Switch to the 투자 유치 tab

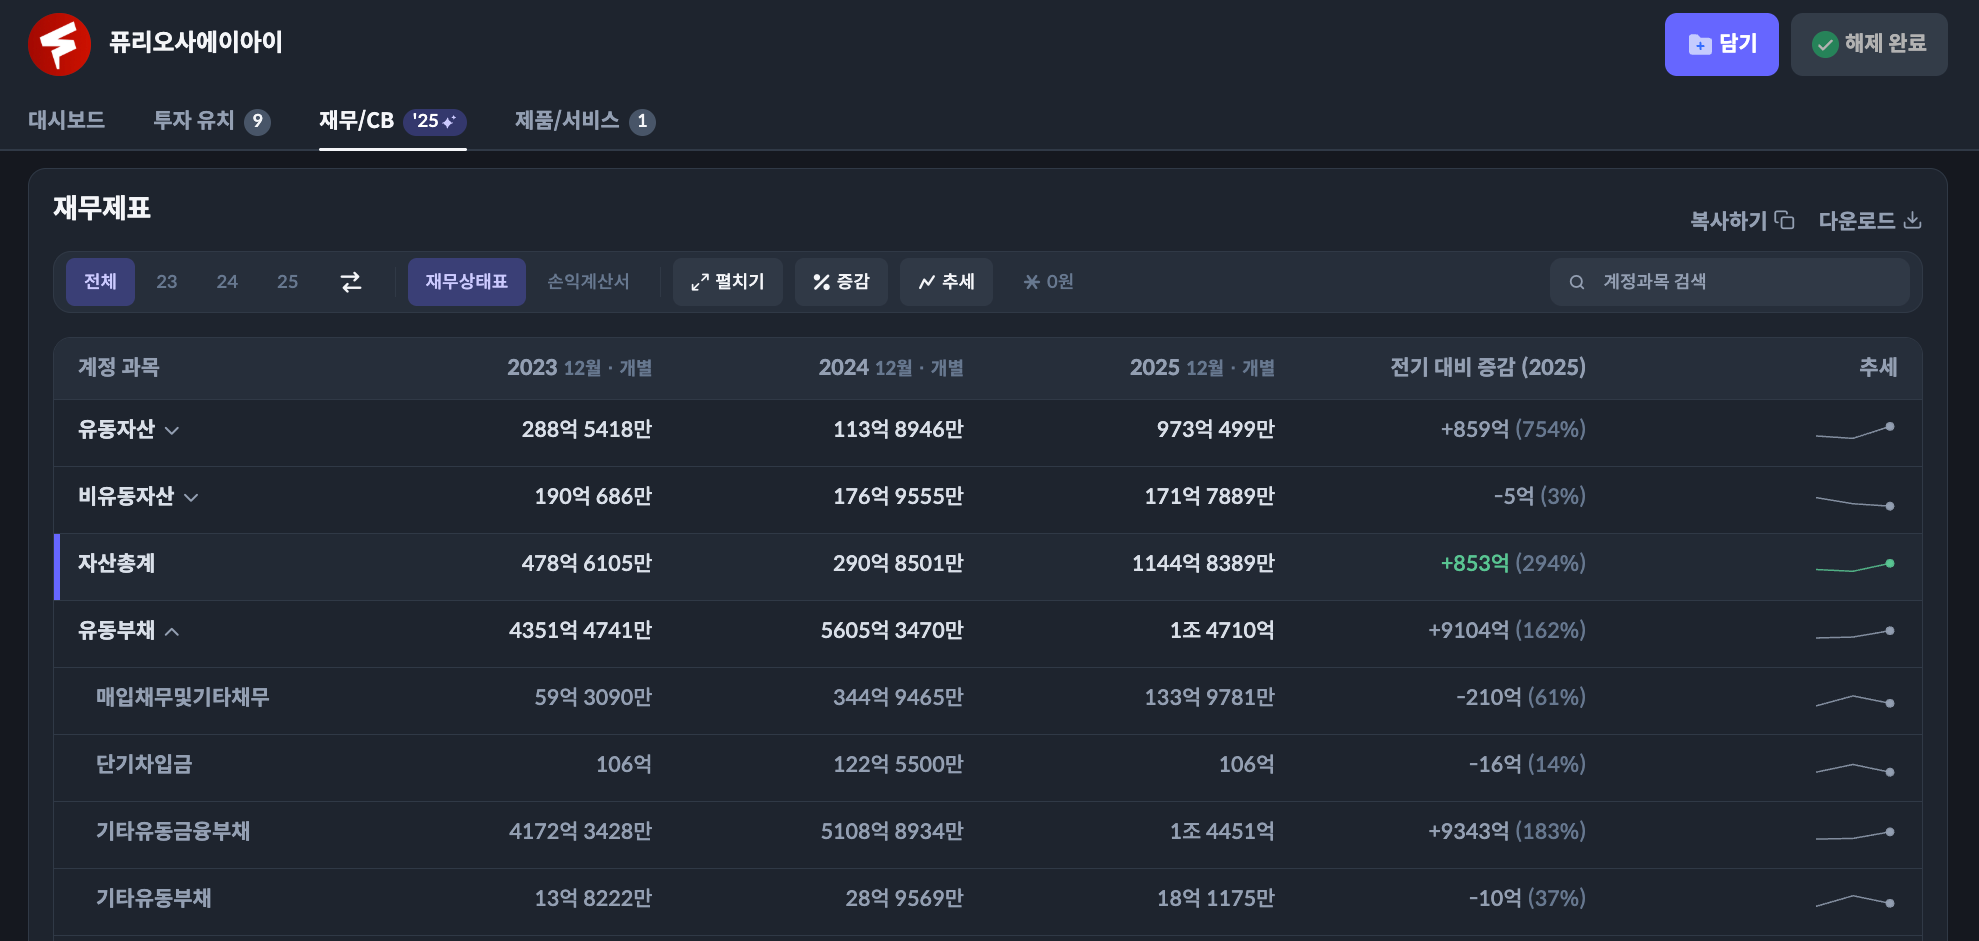(x=211, y=121)
